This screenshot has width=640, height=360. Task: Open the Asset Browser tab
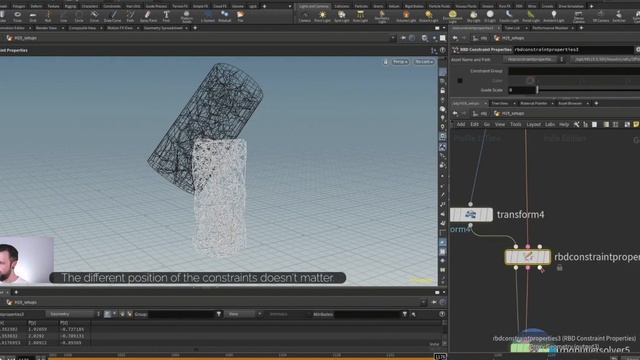(x=570, y=103)
